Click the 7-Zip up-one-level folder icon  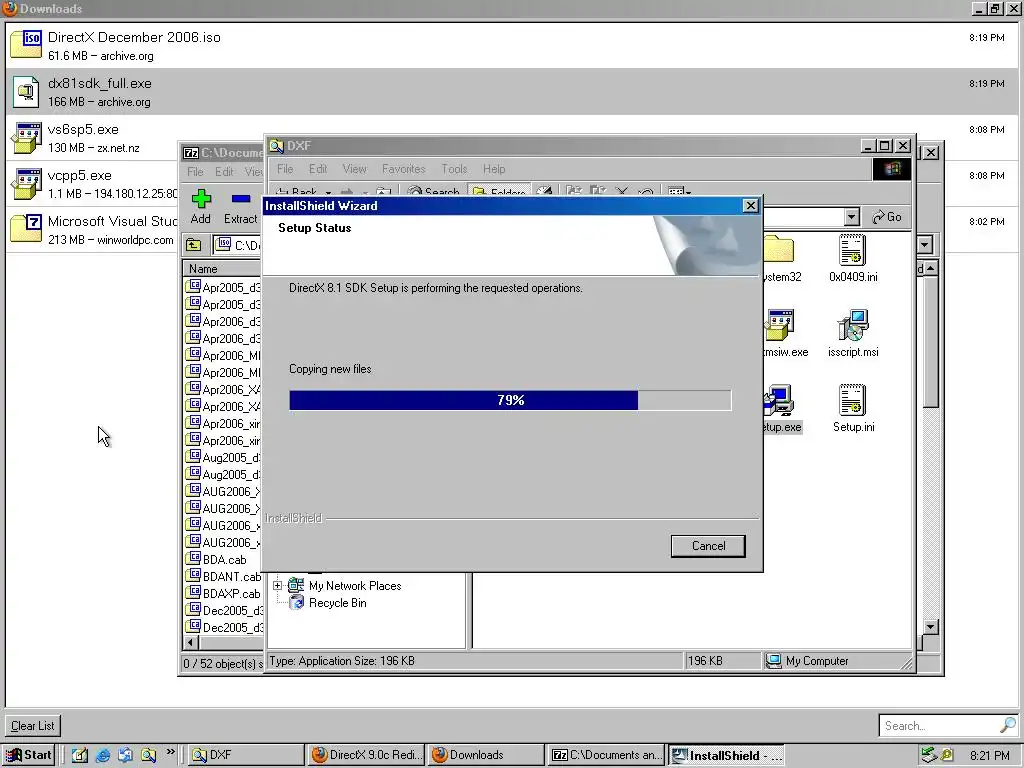click(193, 245)
